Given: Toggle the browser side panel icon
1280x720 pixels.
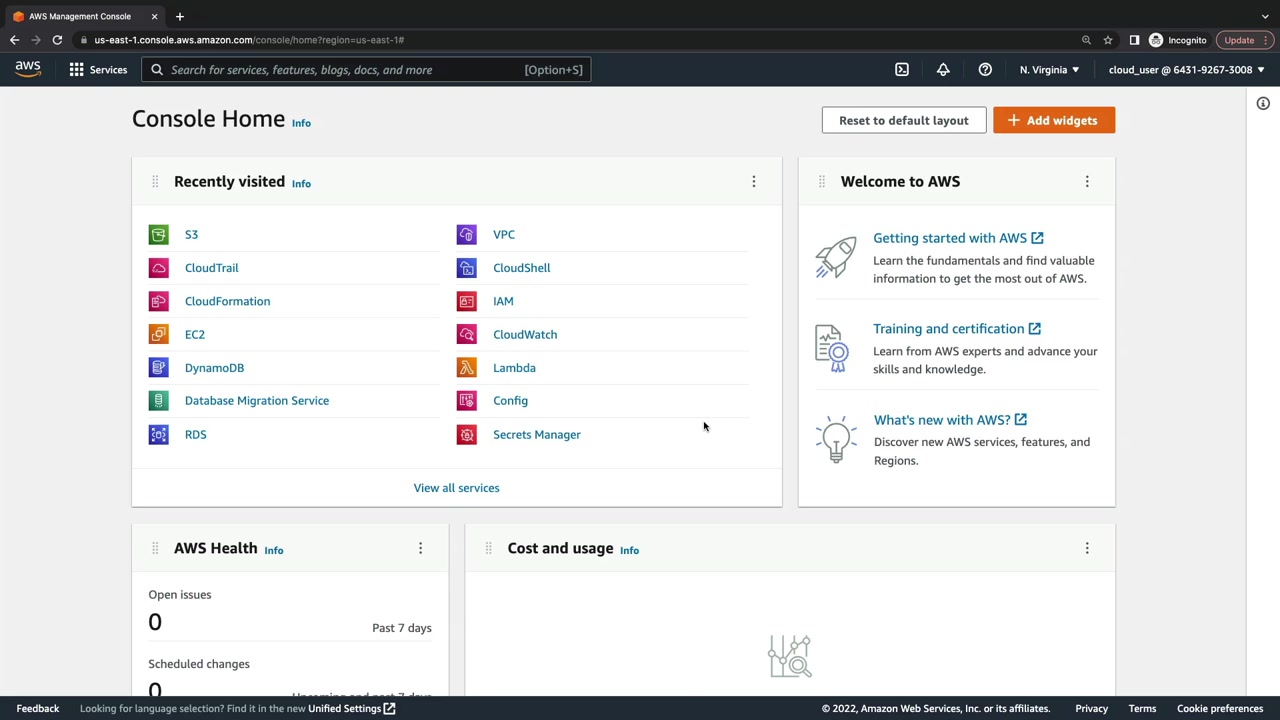Looking at the screenshot, I should pos(1134,40).
